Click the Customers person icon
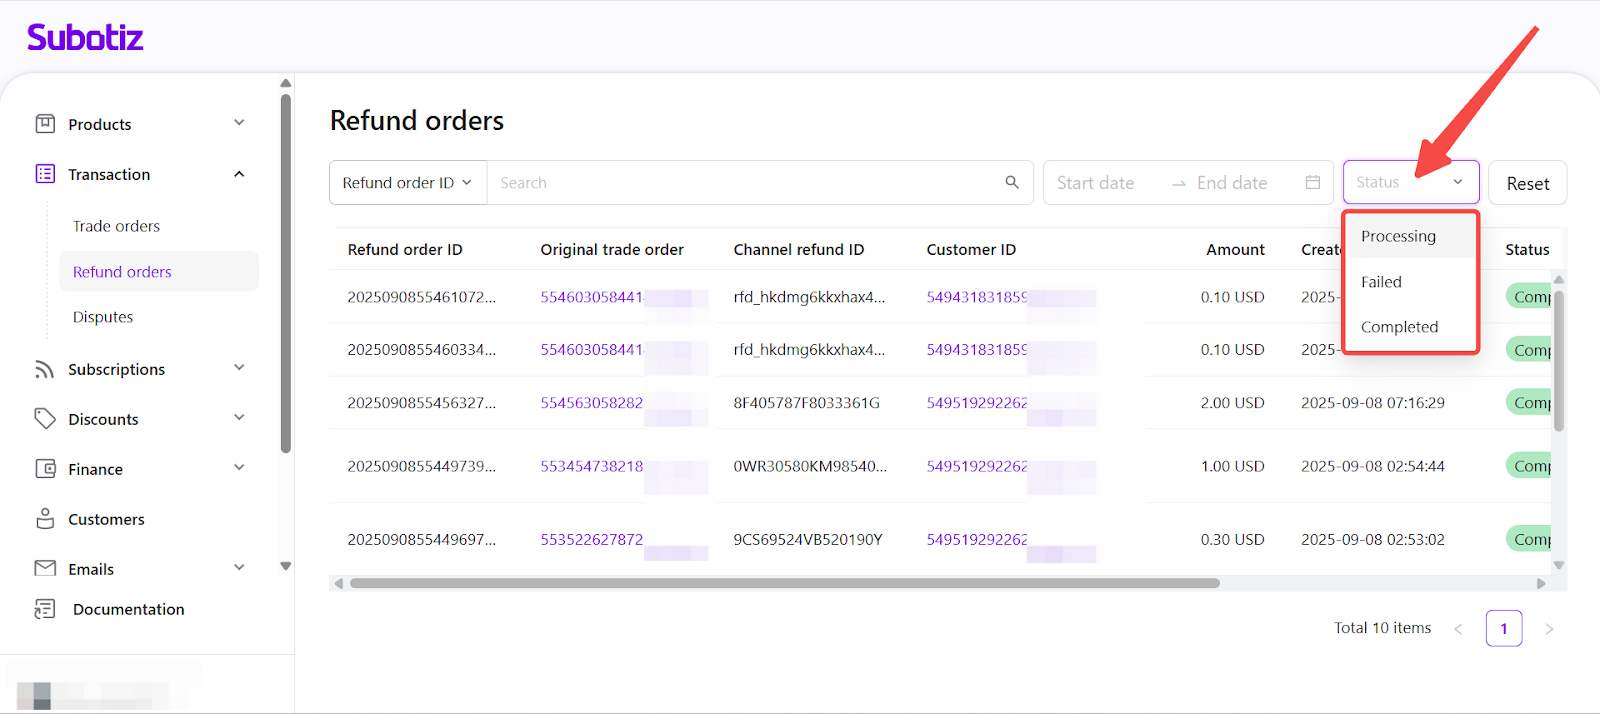The width and height of the screenshot is (1600, 714). 45,519
